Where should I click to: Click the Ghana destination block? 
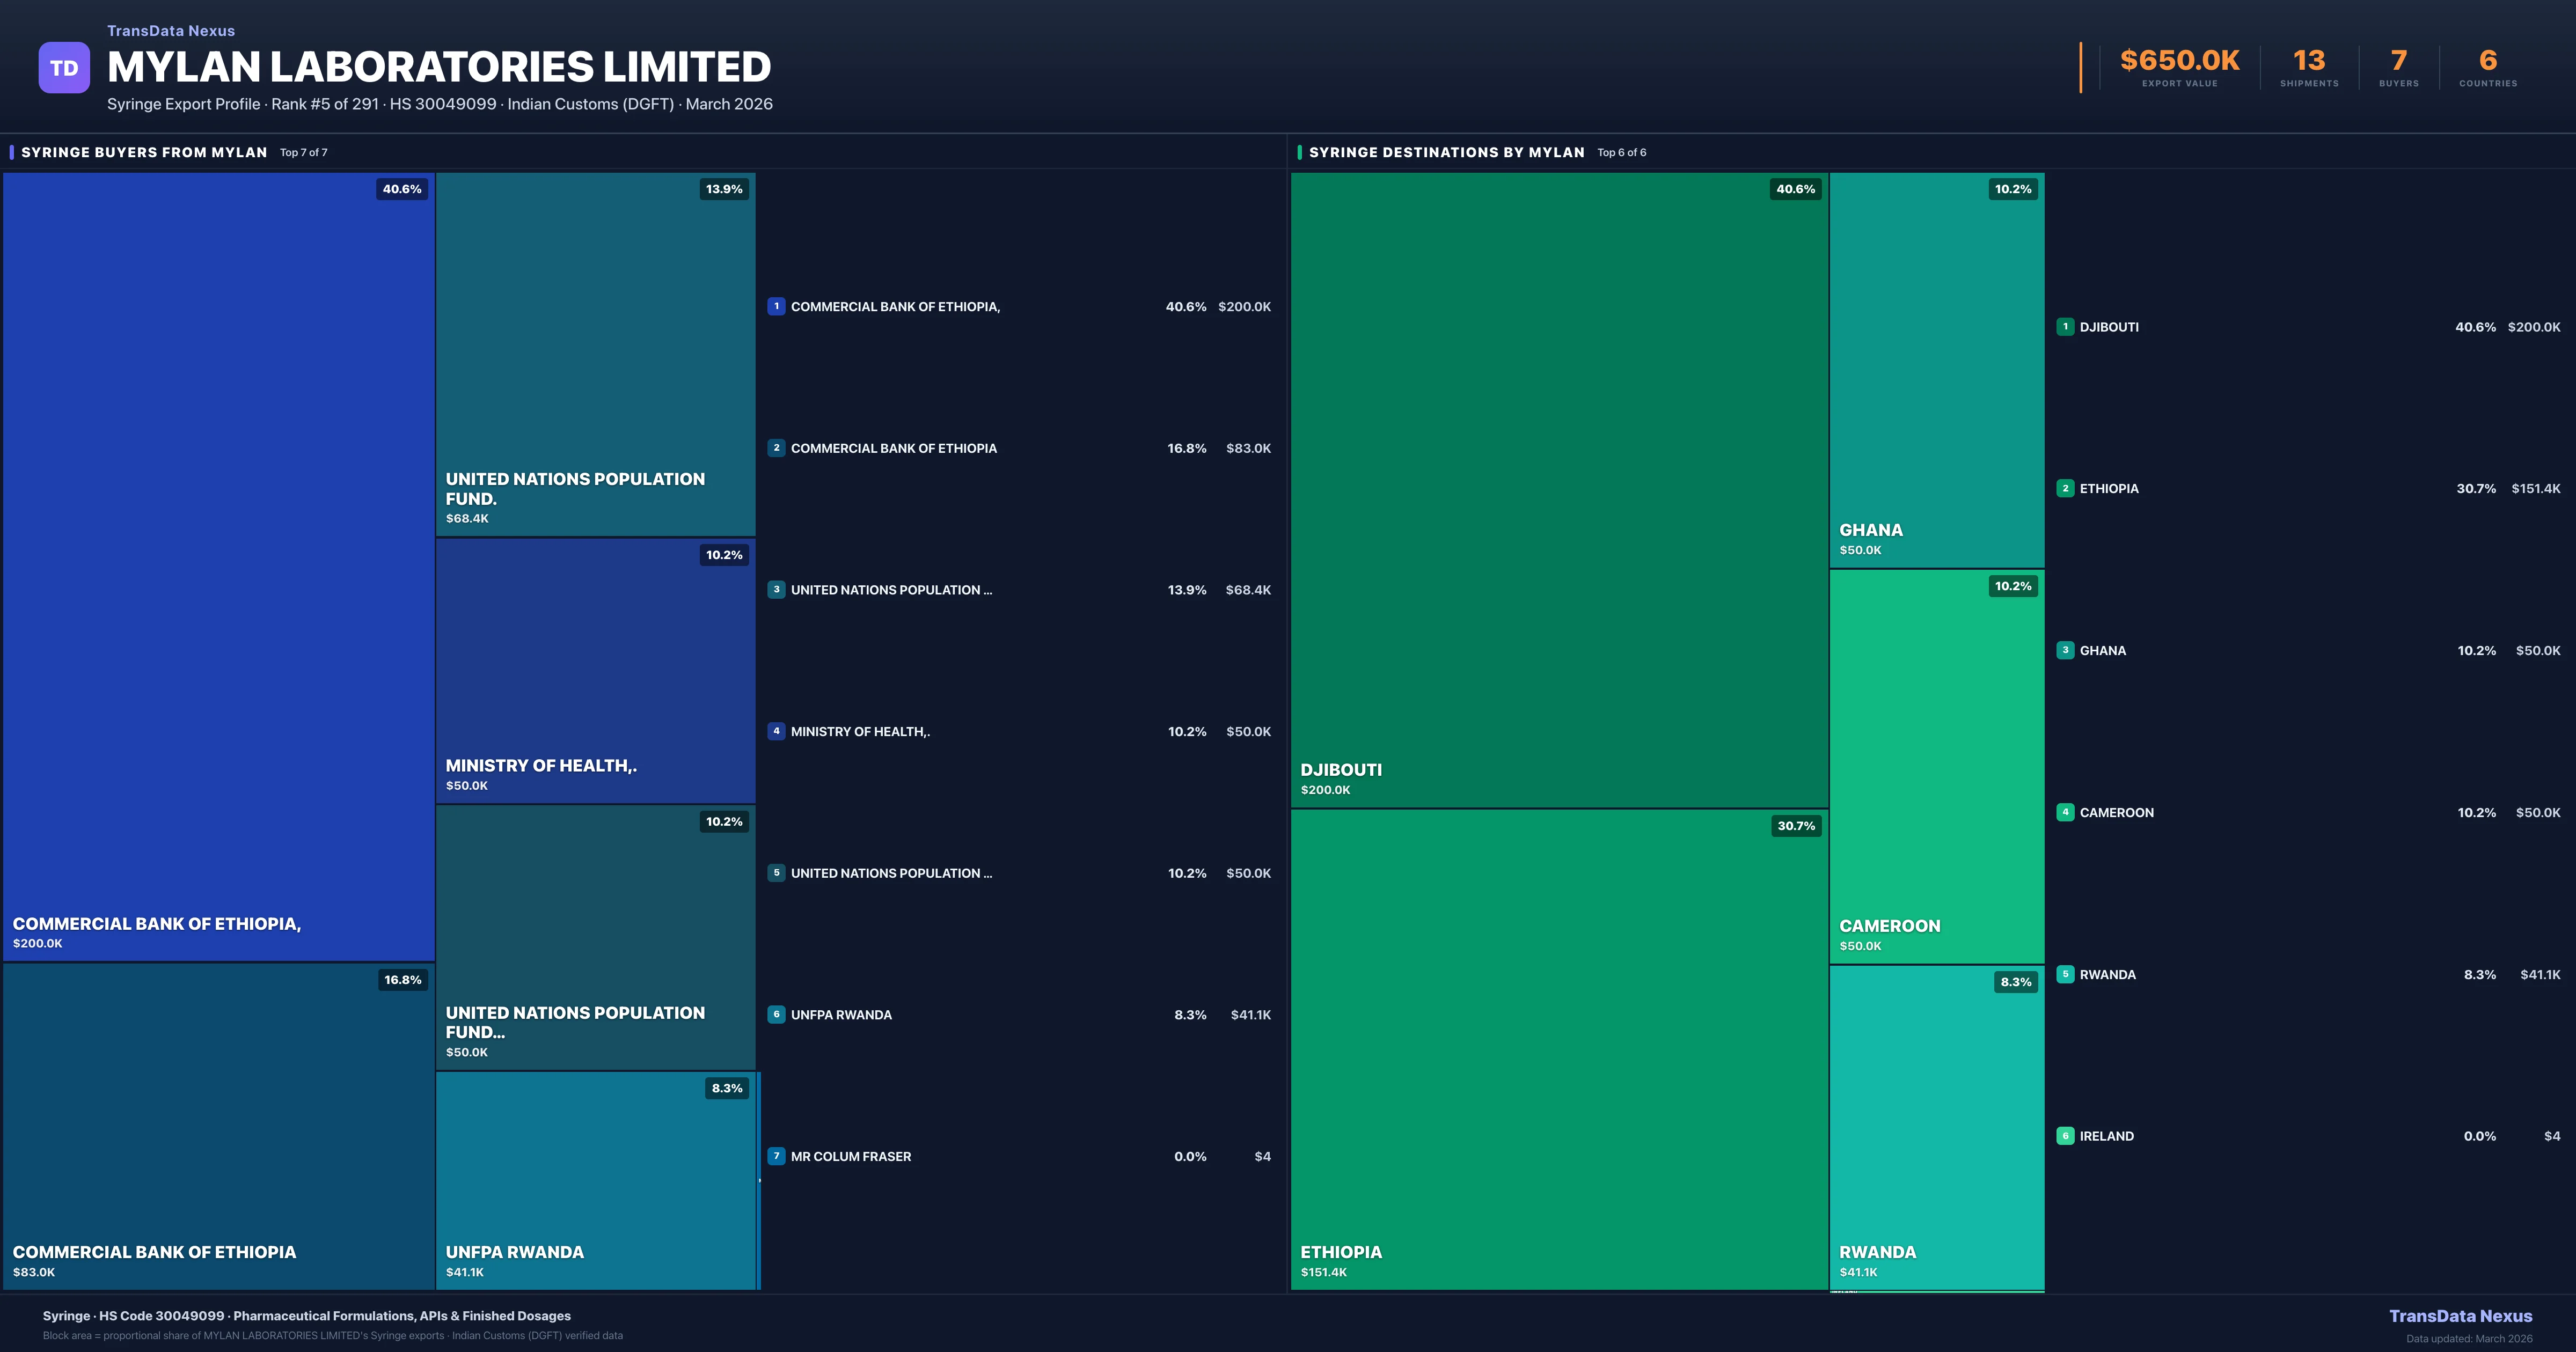1936,370
